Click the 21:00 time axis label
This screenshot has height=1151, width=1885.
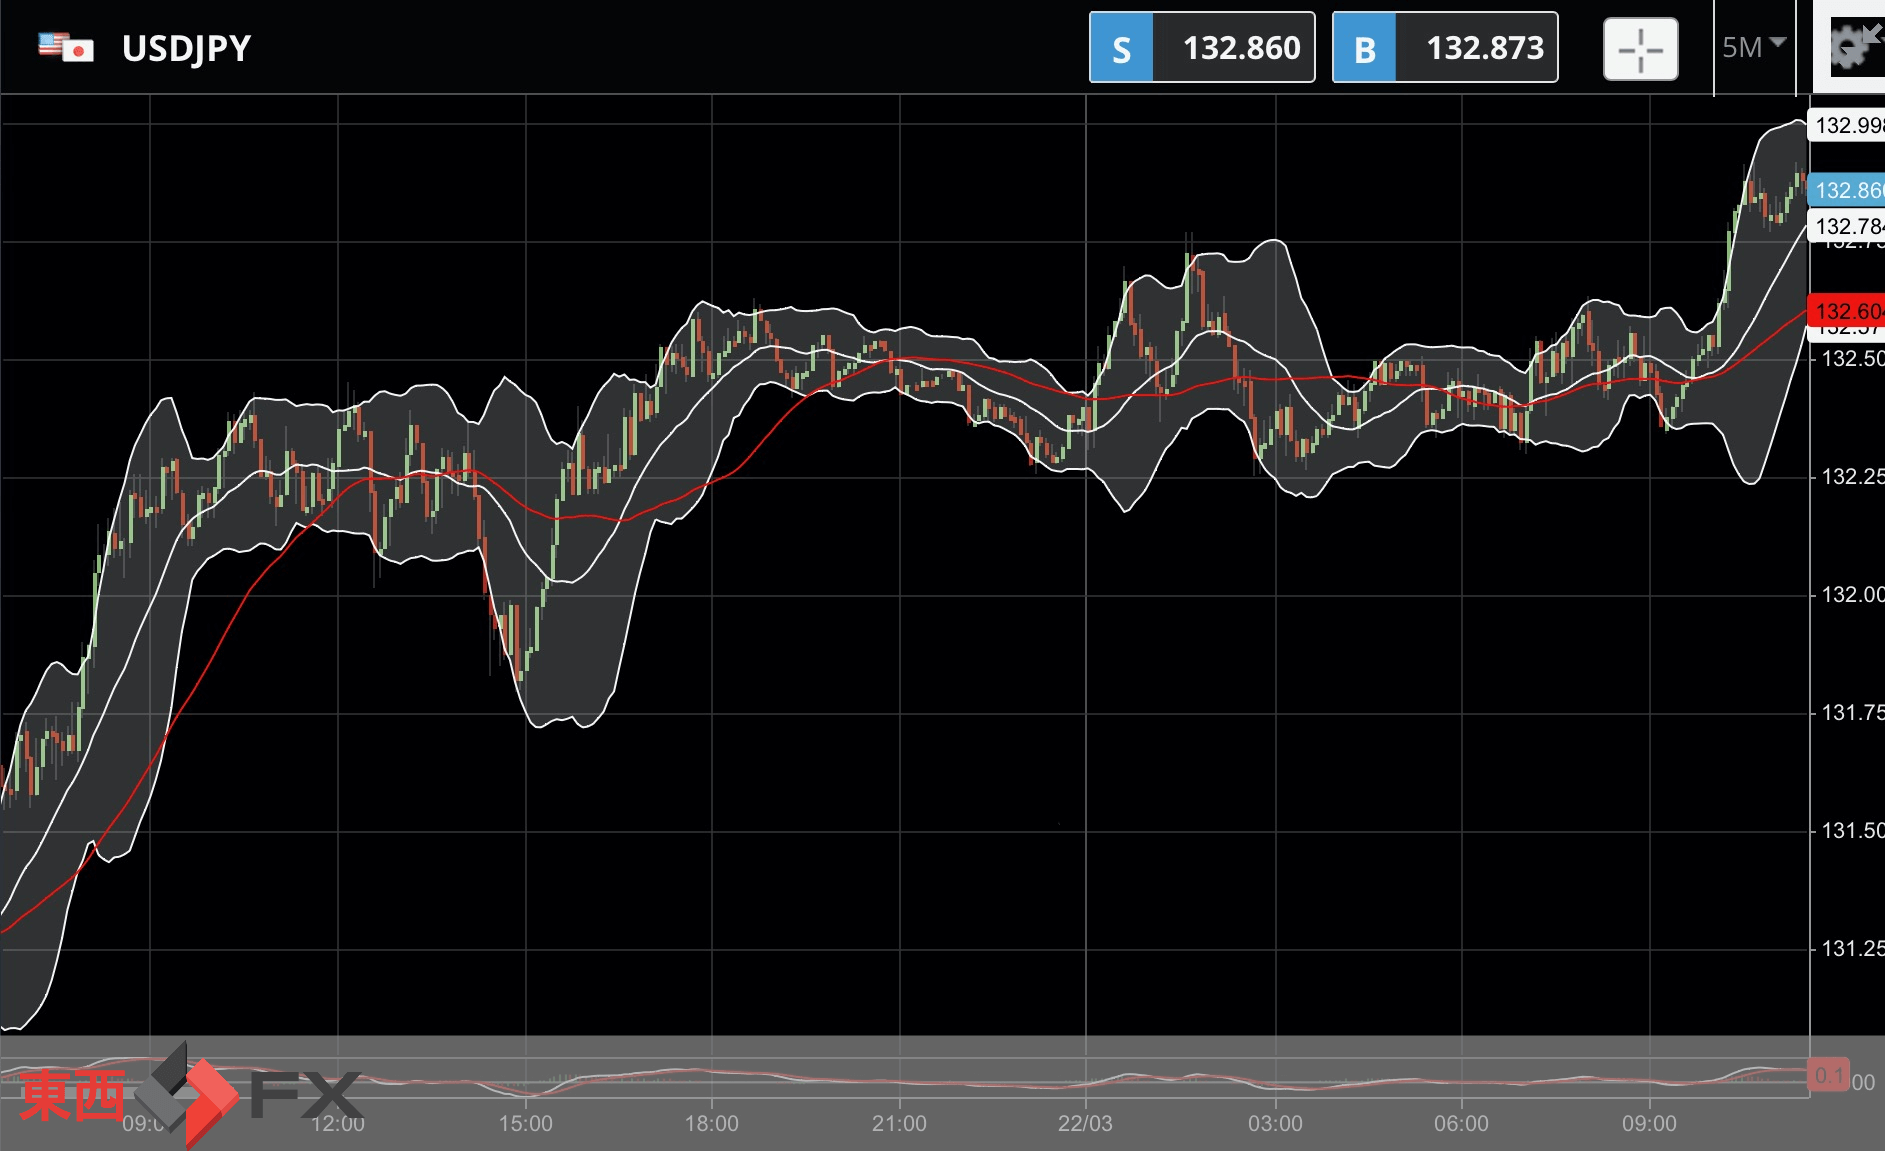click(x=899, y=1124)
